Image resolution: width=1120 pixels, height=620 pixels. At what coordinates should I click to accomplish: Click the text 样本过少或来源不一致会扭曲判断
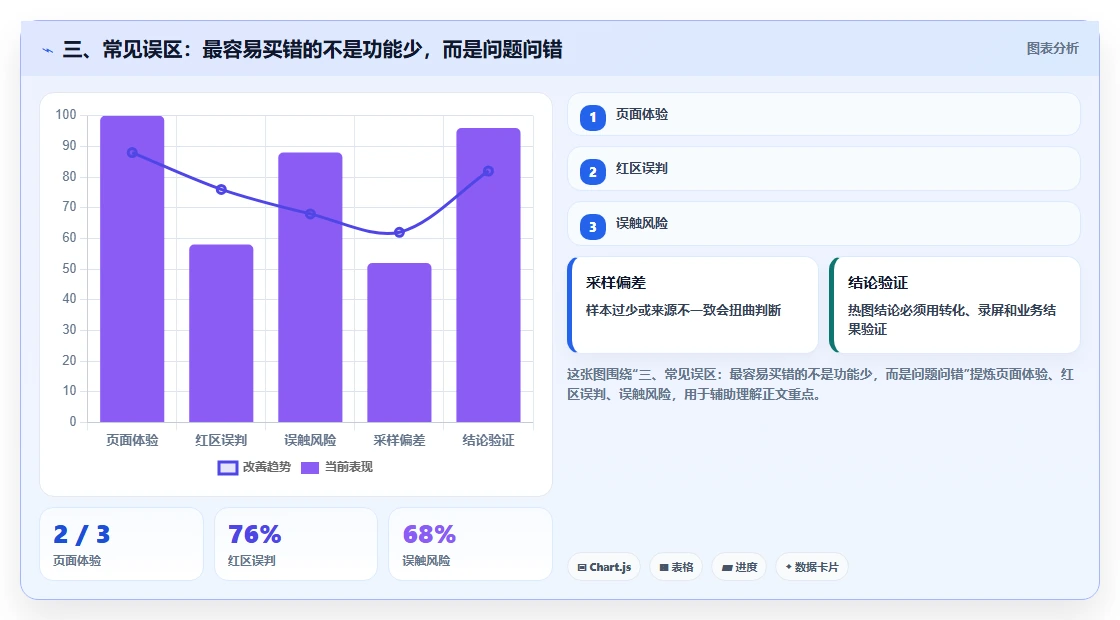point(684,311)
